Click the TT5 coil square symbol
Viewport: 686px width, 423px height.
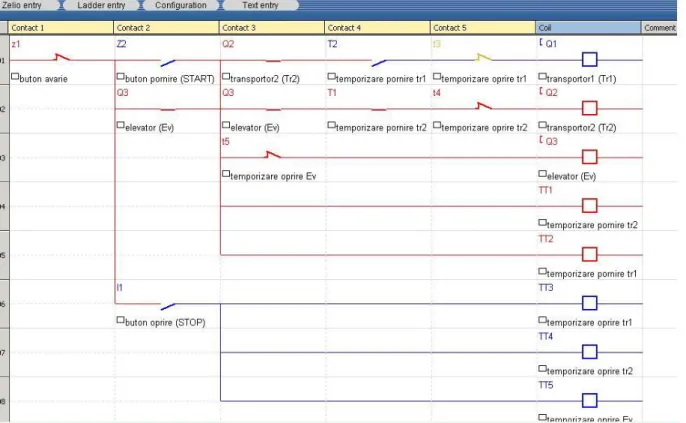(589, 400)
